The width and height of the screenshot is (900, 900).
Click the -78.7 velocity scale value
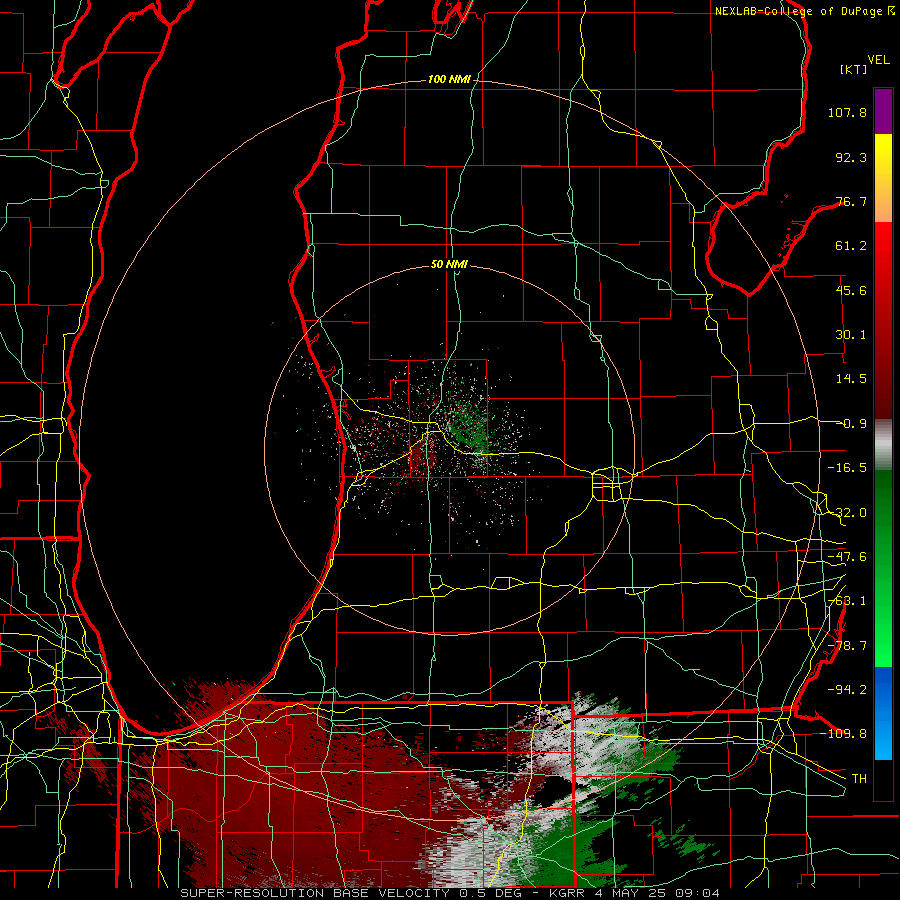(x=847, y=646)
